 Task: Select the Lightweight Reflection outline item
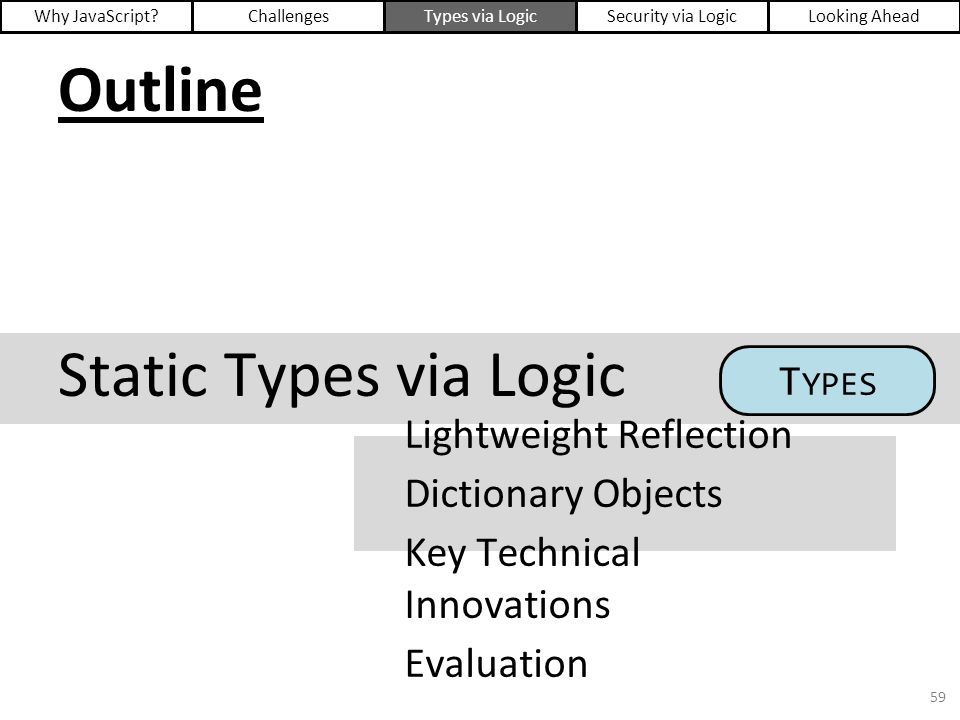pos(598,435)
